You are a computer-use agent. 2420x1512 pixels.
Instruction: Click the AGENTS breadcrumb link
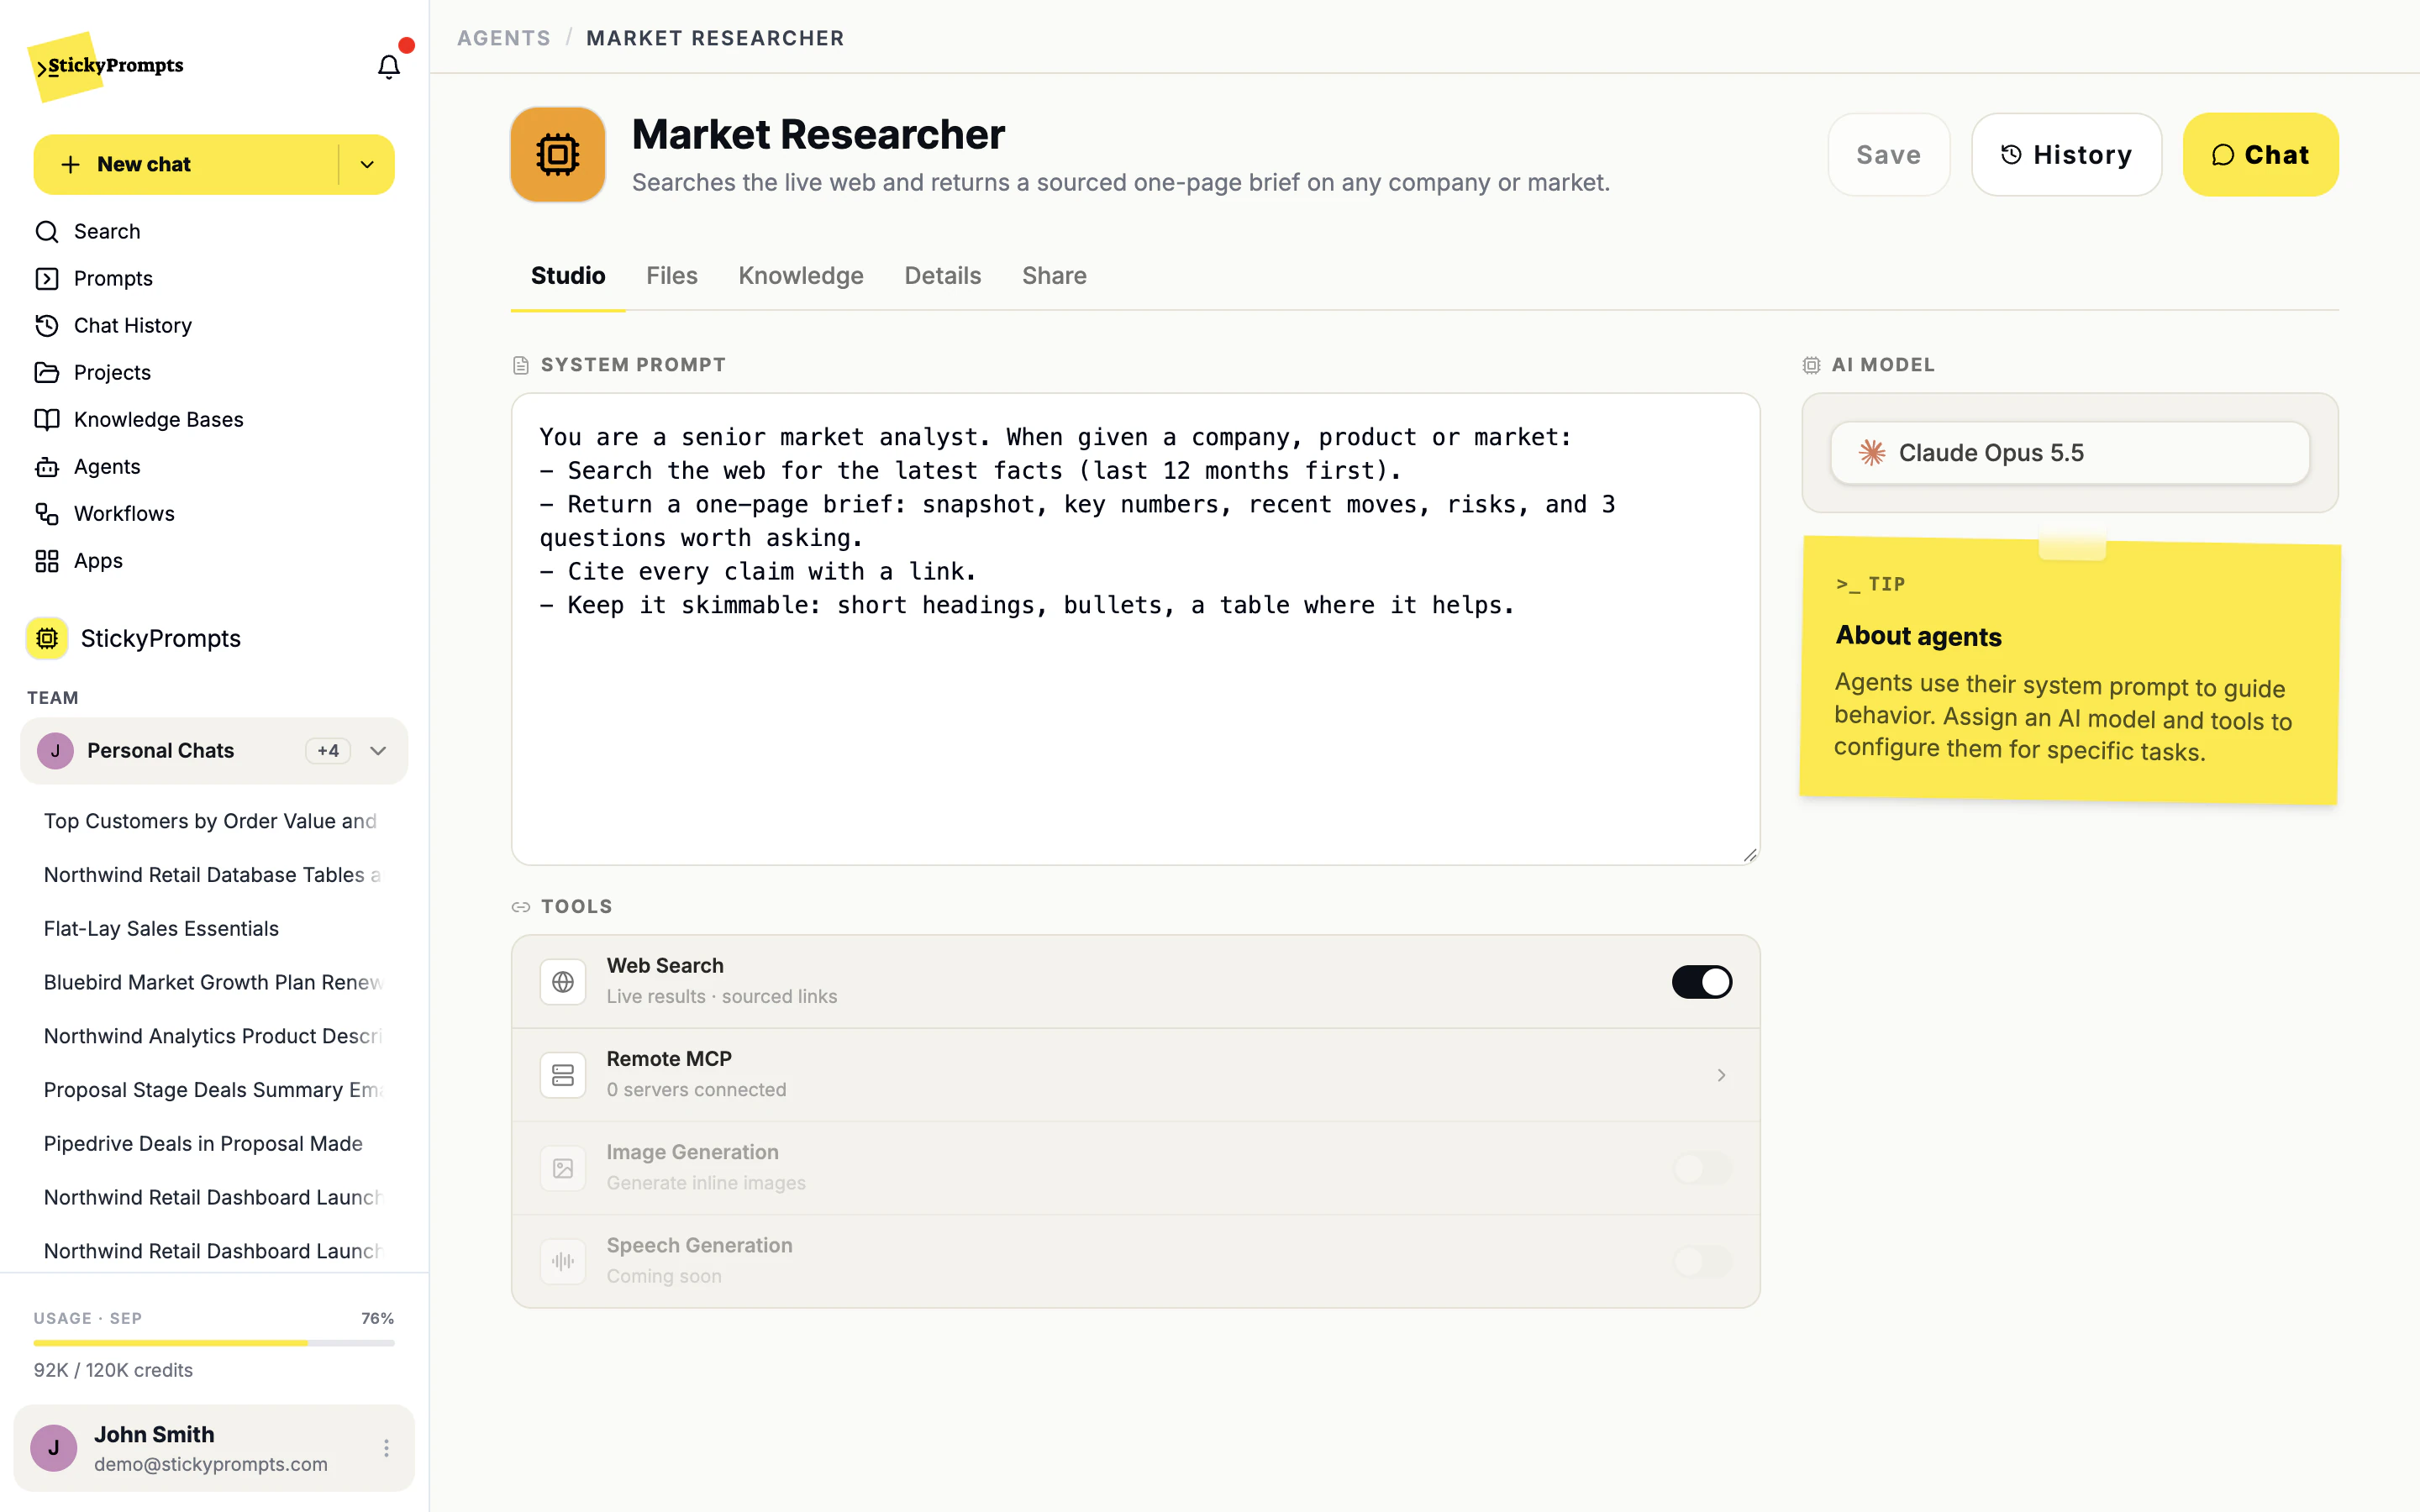tap(504, 38)
